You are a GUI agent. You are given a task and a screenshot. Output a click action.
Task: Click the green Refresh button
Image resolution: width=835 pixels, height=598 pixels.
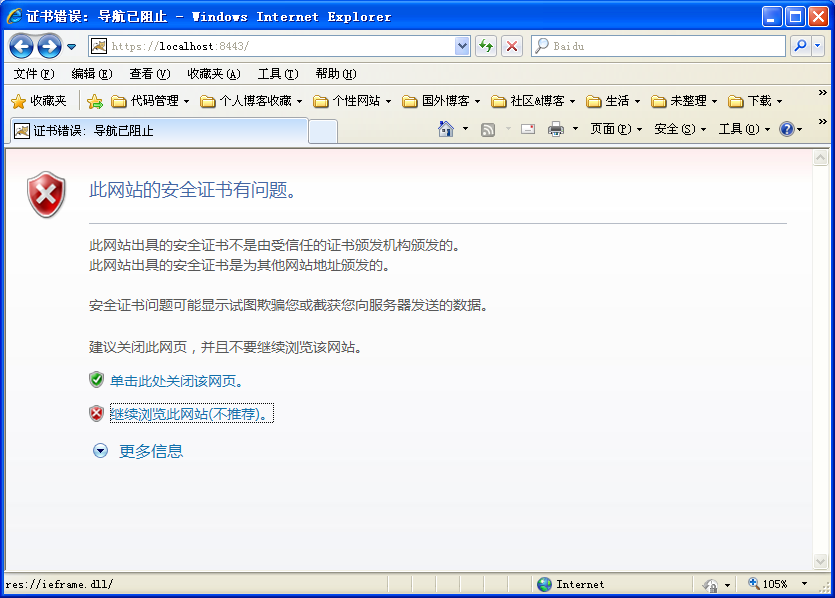click(x=486, y=46)
